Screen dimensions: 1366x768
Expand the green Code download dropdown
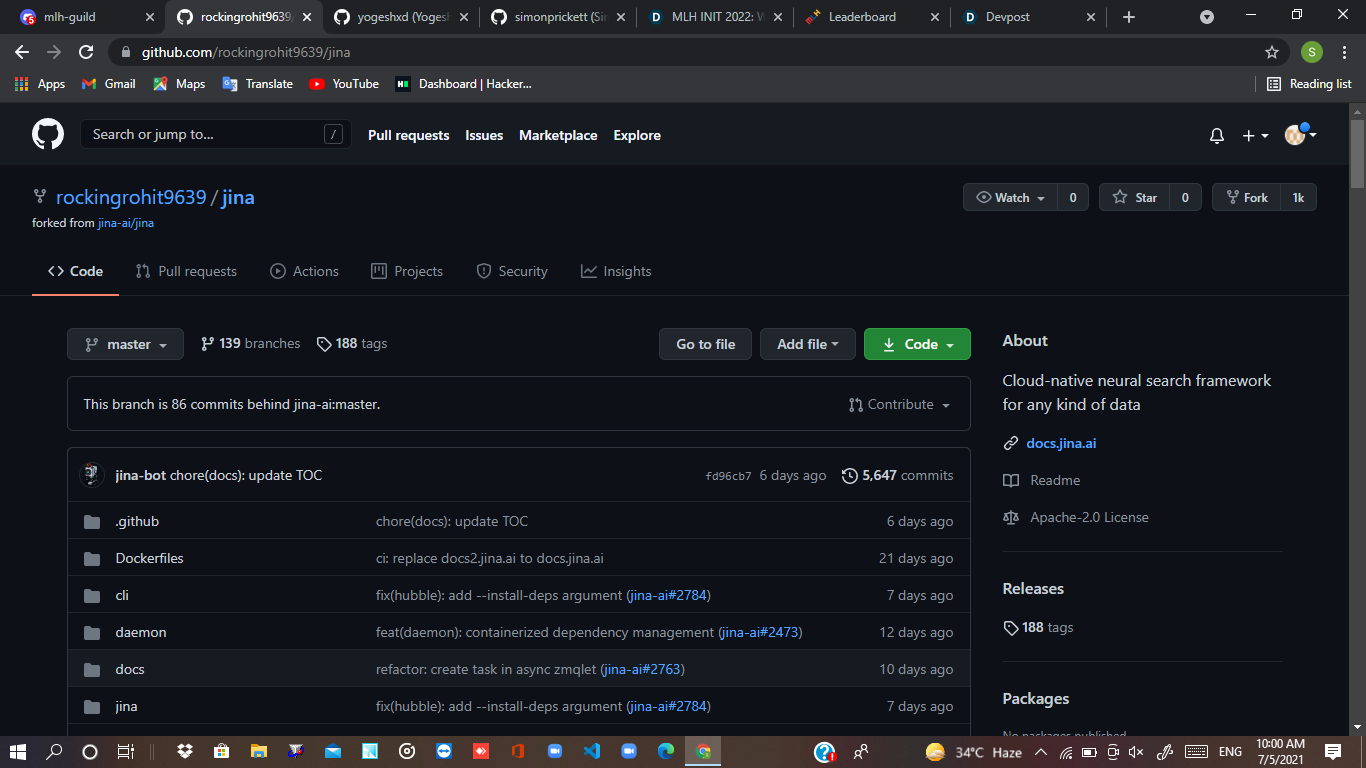[x=917, y=344]
